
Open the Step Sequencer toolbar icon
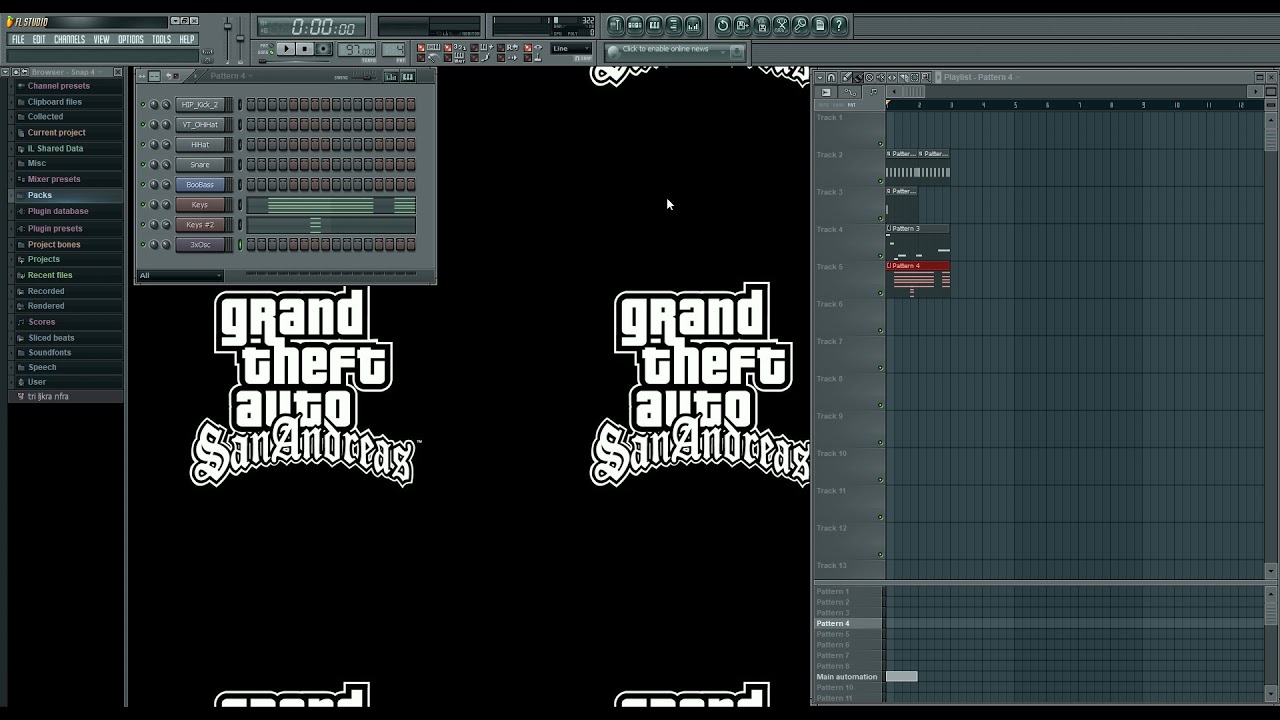pos(635,25)
